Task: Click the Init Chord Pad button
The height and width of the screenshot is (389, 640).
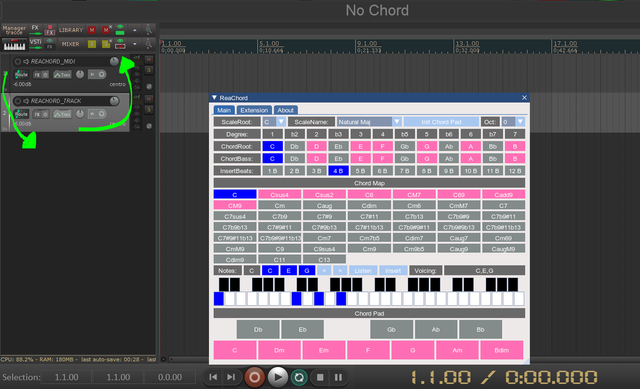Action: [441, 122]
